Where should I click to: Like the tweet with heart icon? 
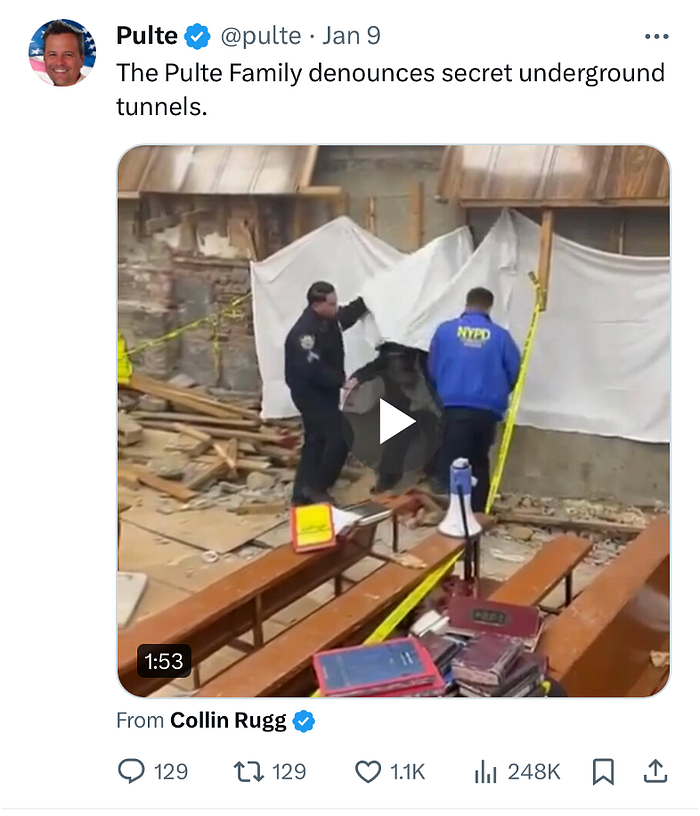click(368, 772)
